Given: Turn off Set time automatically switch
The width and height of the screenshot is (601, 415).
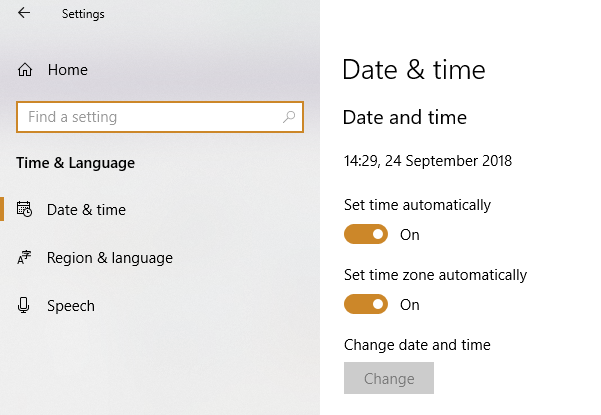Looking at the screenshot, I should pyautogui.click(x=366, y=234).
